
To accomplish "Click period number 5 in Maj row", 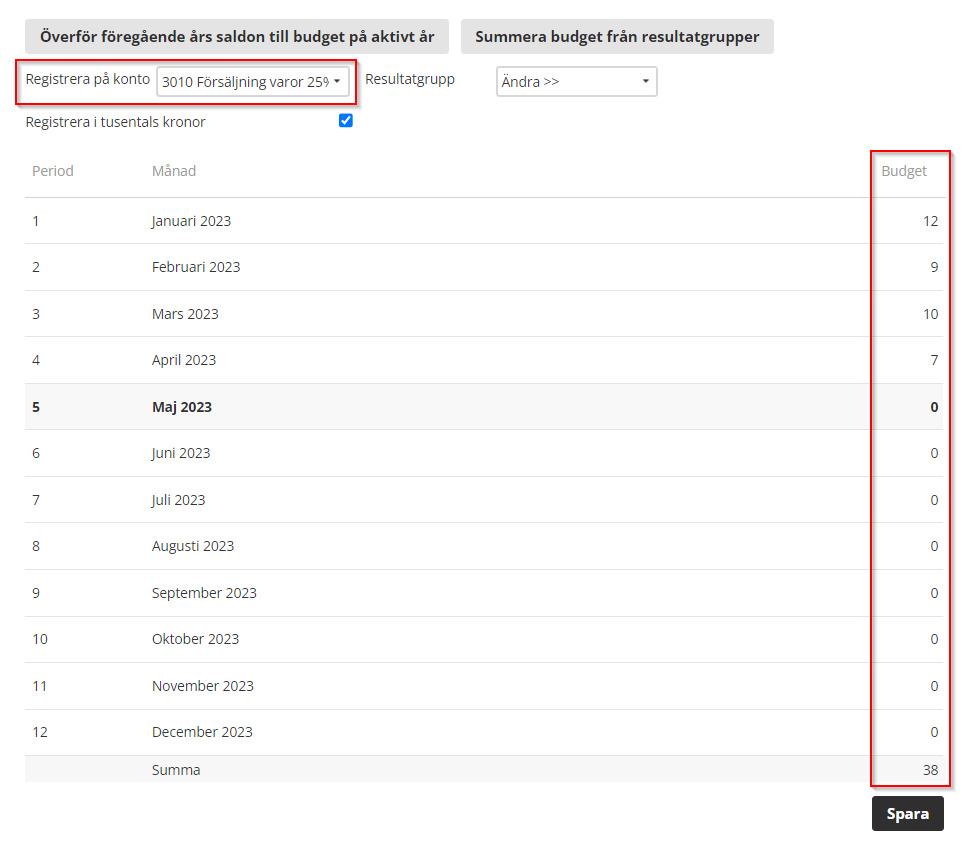I will point(36,407).
